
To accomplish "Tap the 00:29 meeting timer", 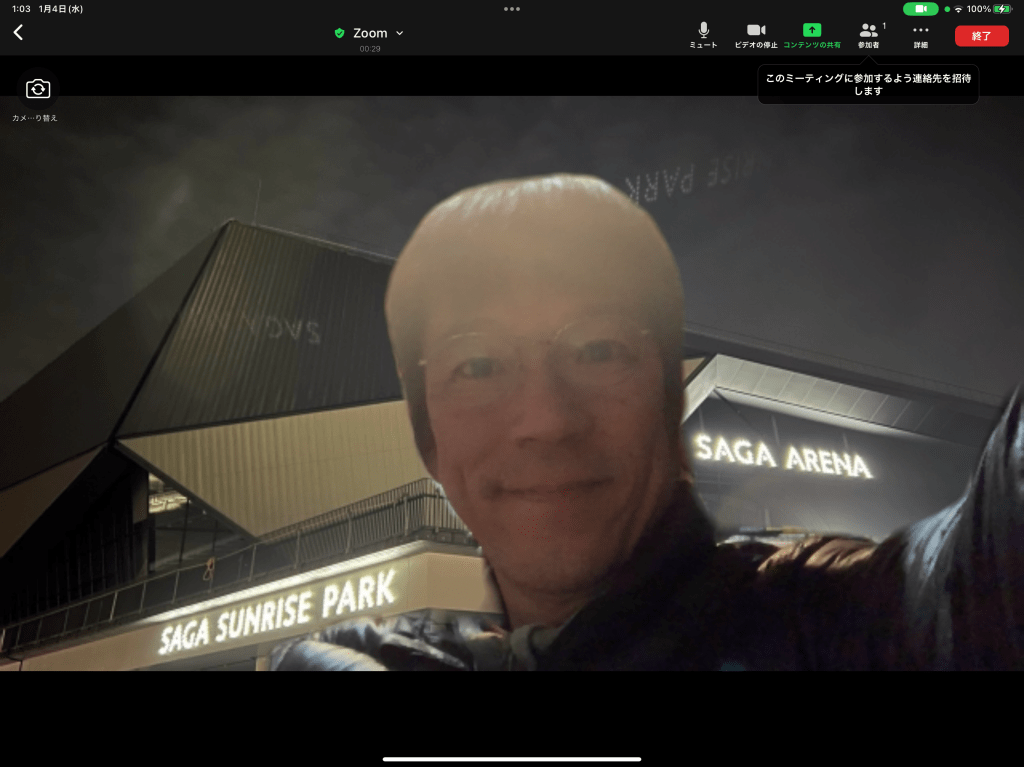I will 370,49.
